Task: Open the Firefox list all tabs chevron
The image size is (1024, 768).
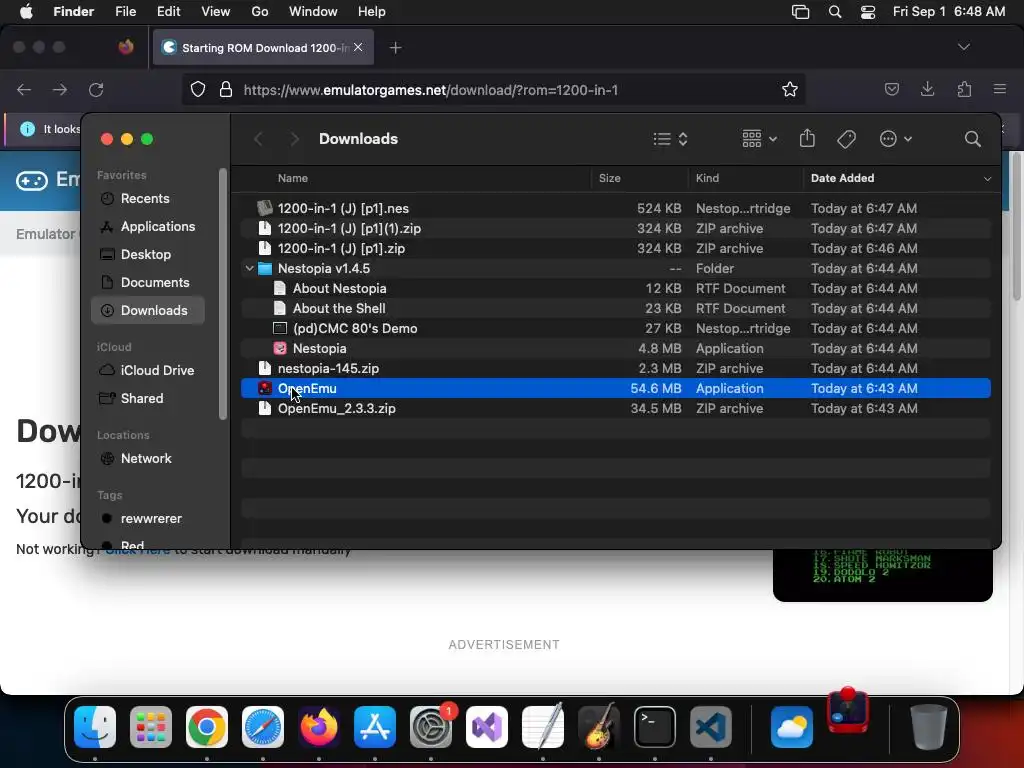Action: [x=963, y=47]
